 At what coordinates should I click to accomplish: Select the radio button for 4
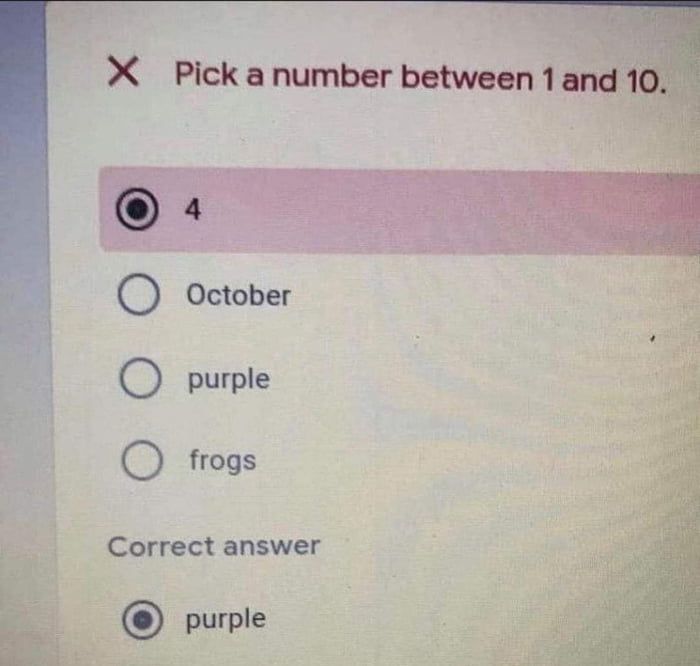142,211
